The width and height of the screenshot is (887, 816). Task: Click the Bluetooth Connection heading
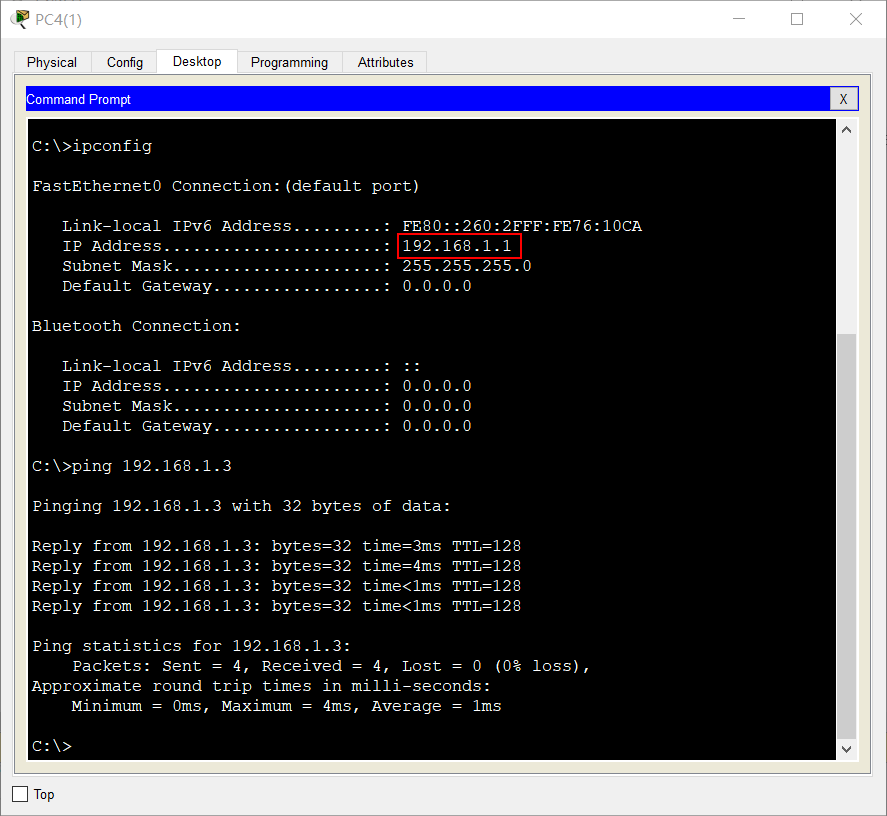click(136, 327)
